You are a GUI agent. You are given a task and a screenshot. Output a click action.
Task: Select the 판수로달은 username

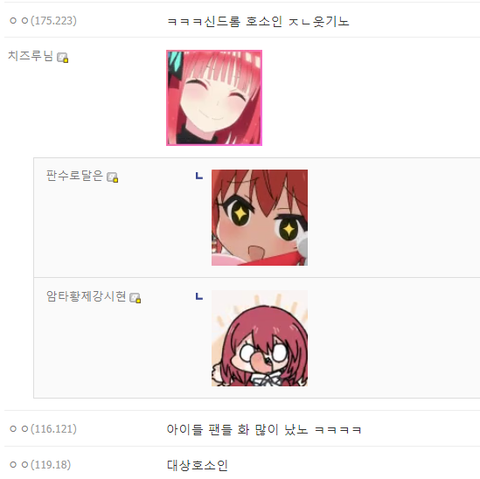[x=74, y=176]
